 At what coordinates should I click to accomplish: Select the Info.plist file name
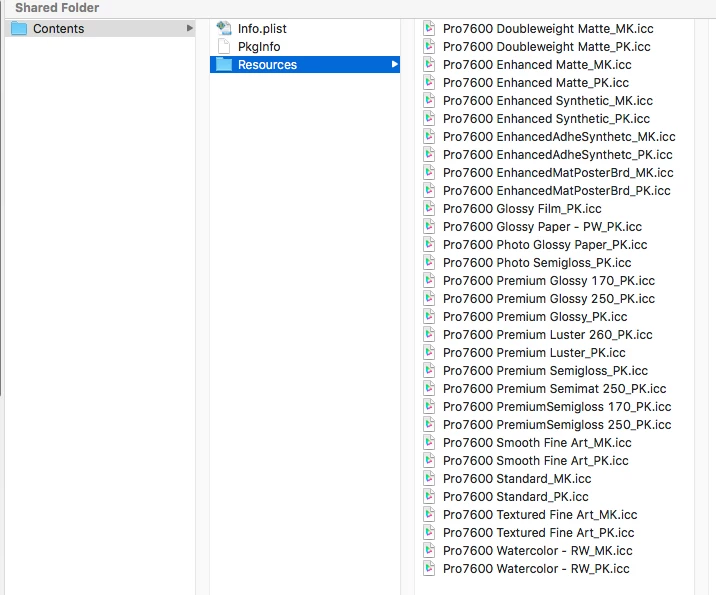[x=262, y=28]
